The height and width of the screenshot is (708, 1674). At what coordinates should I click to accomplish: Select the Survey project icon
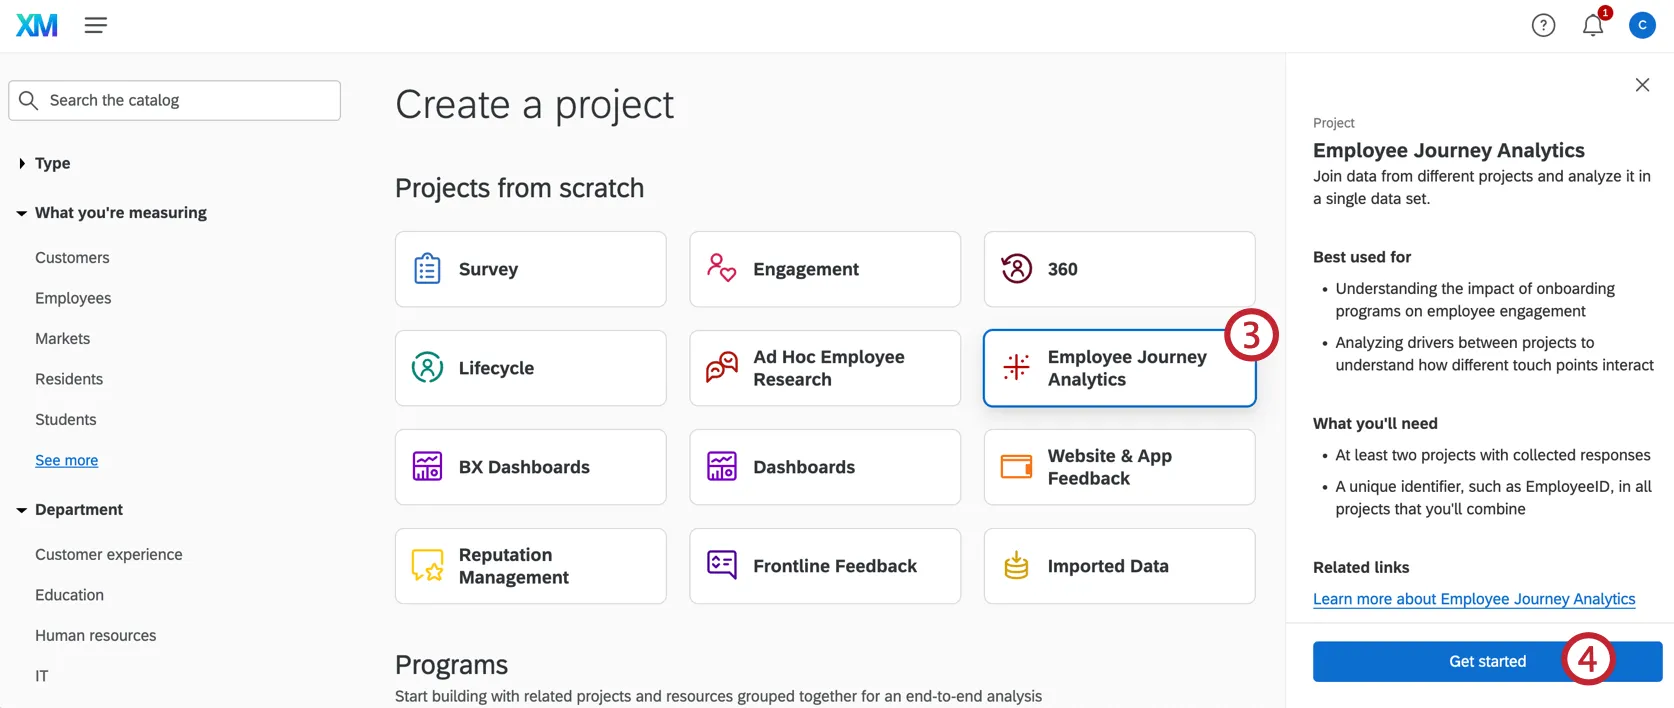tap(427, 269)
